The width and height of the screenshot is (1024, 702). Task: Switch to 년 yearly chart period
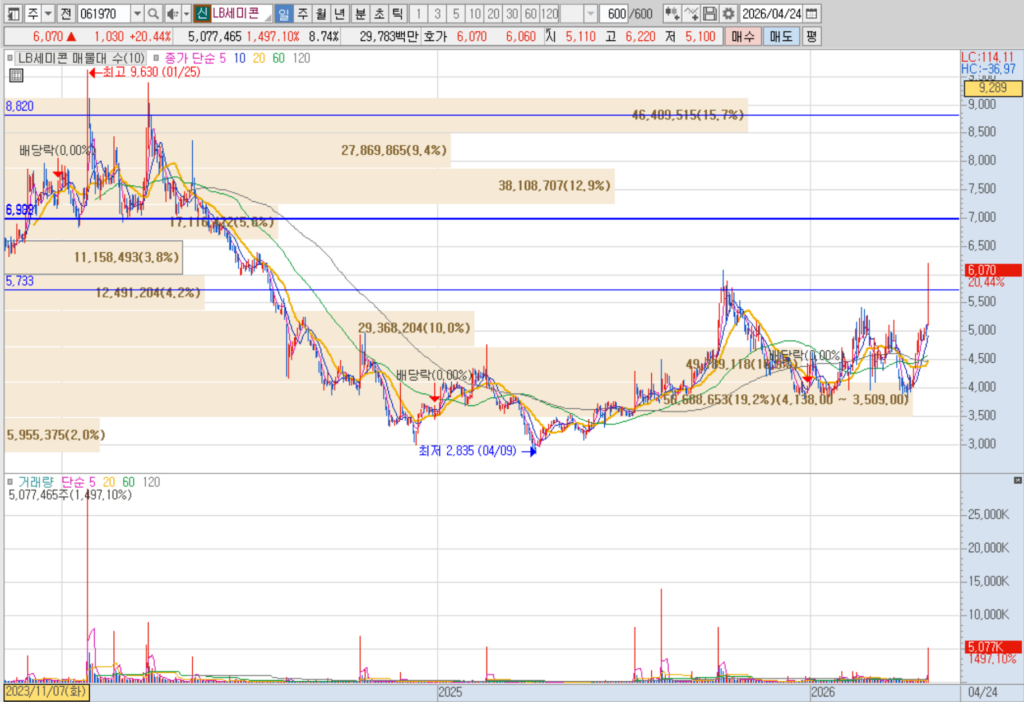340,14
